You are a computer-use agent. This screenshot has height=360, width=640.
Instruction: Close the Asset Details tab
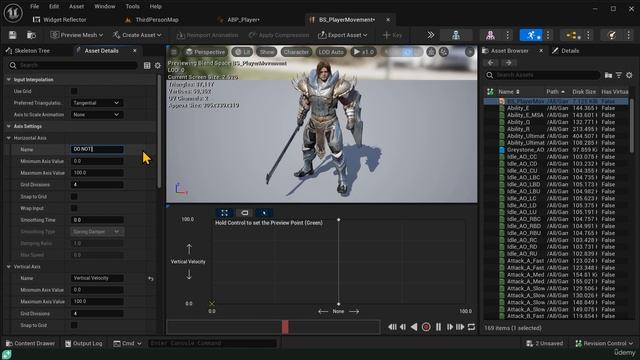click(x=135, y=51)
